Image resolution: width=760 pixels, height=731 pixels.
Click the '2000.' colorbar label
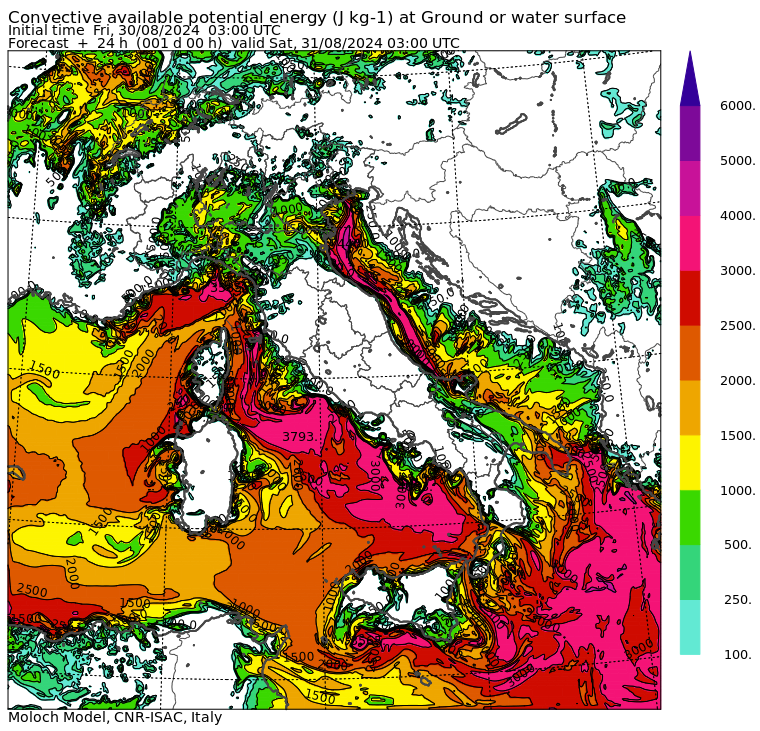tap(737, 380)
